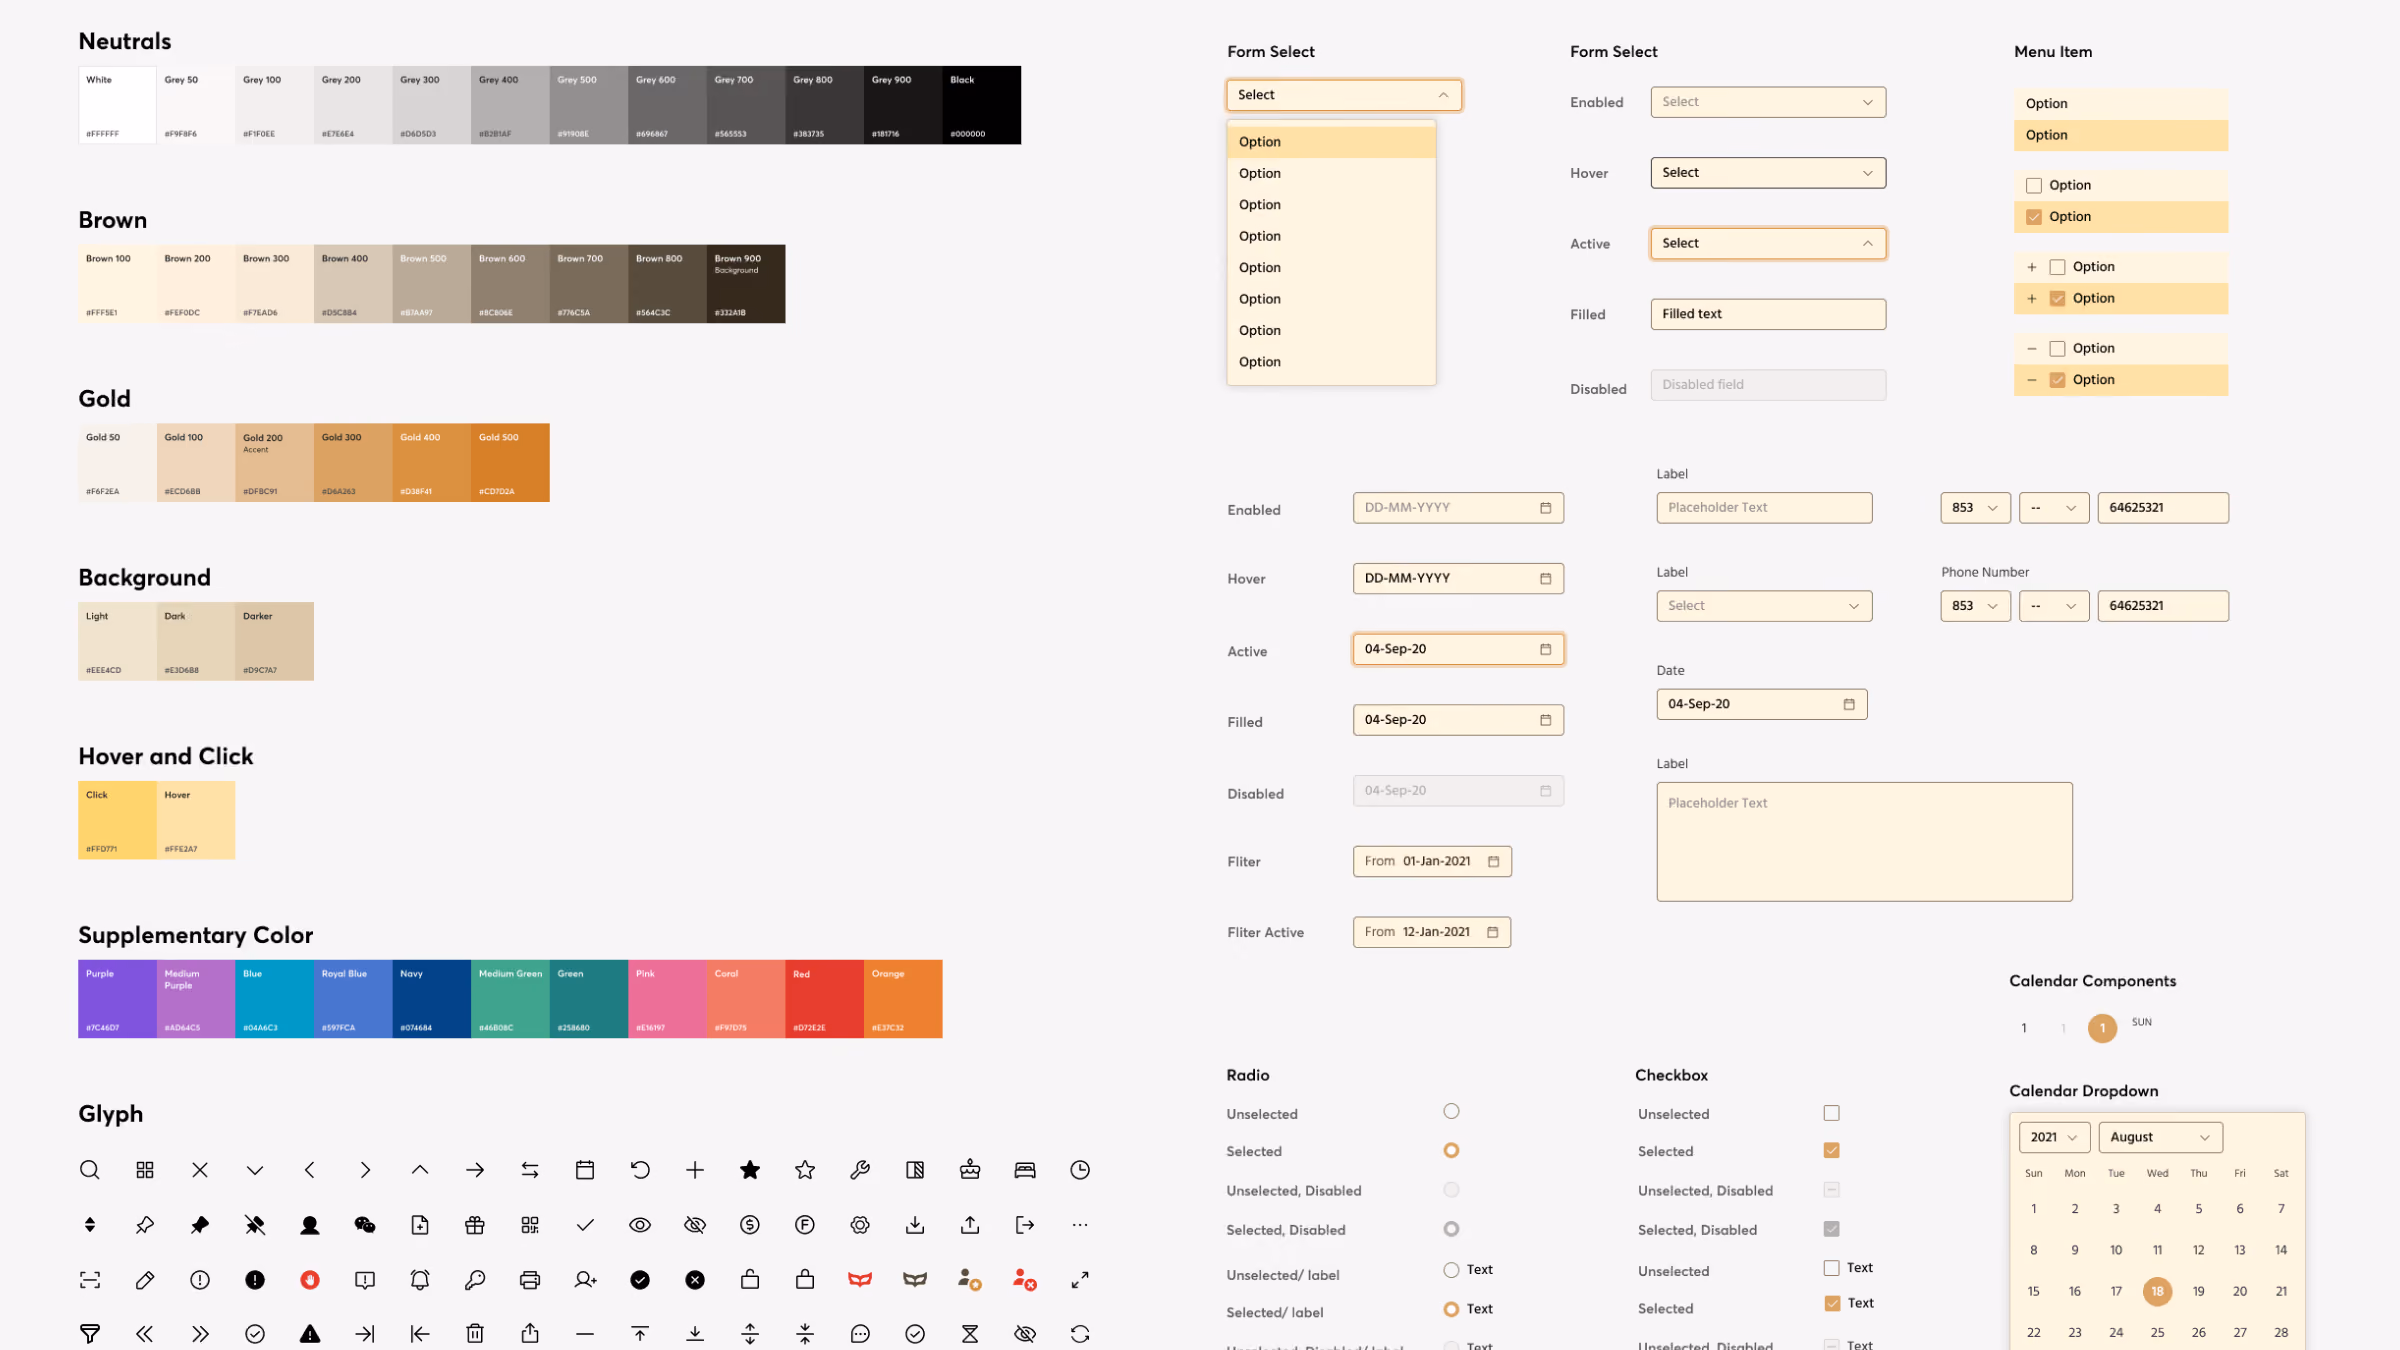This screenshot has height=1350, width=2400.
Task: Click the filled black star glyph
Action: click(750, 1170)
